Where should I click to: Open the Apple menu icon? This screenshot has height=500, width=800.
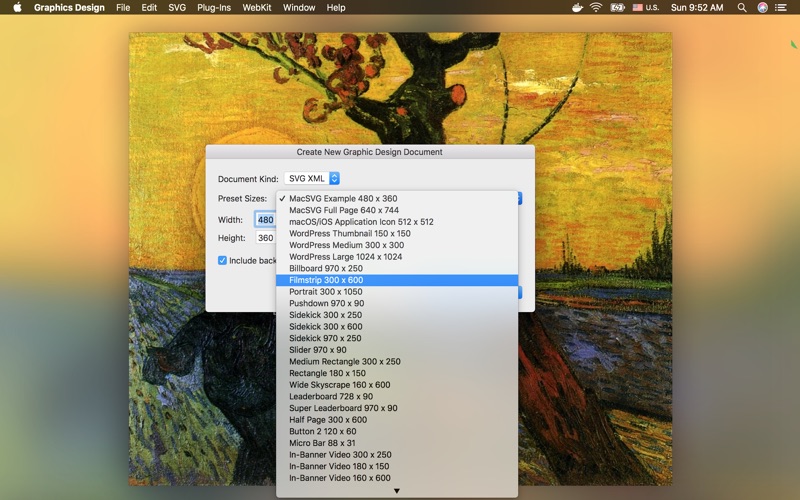coord(17,7)
